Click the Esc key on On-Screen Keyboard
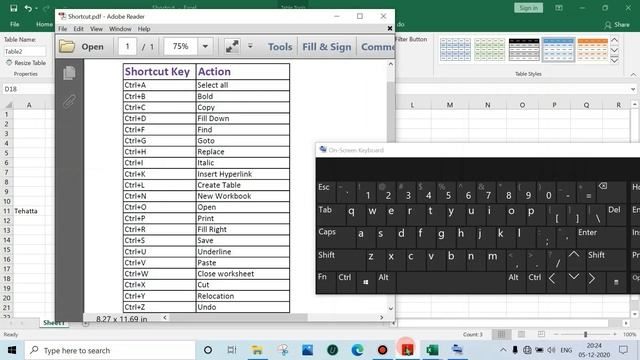 point(326,192)
